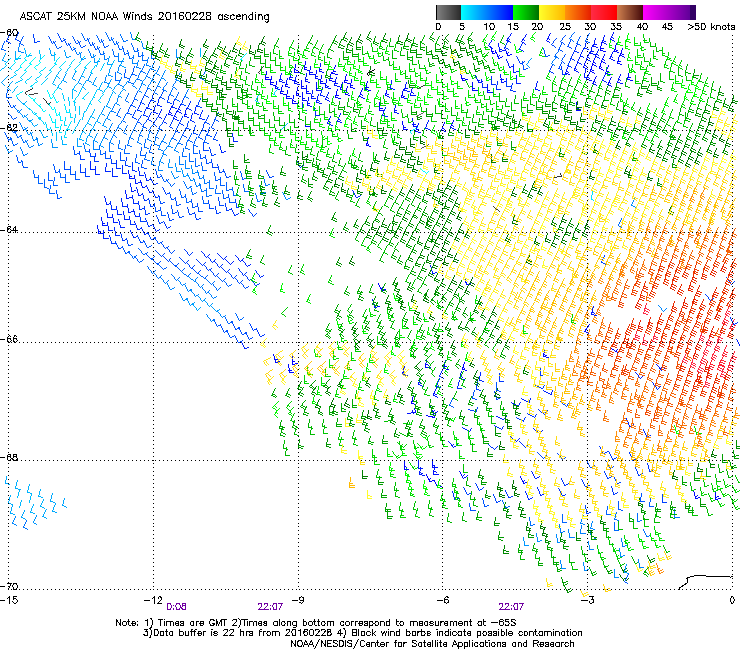
Task: Click the '-70' latitude axis label
Action: (x=9, y=586)
